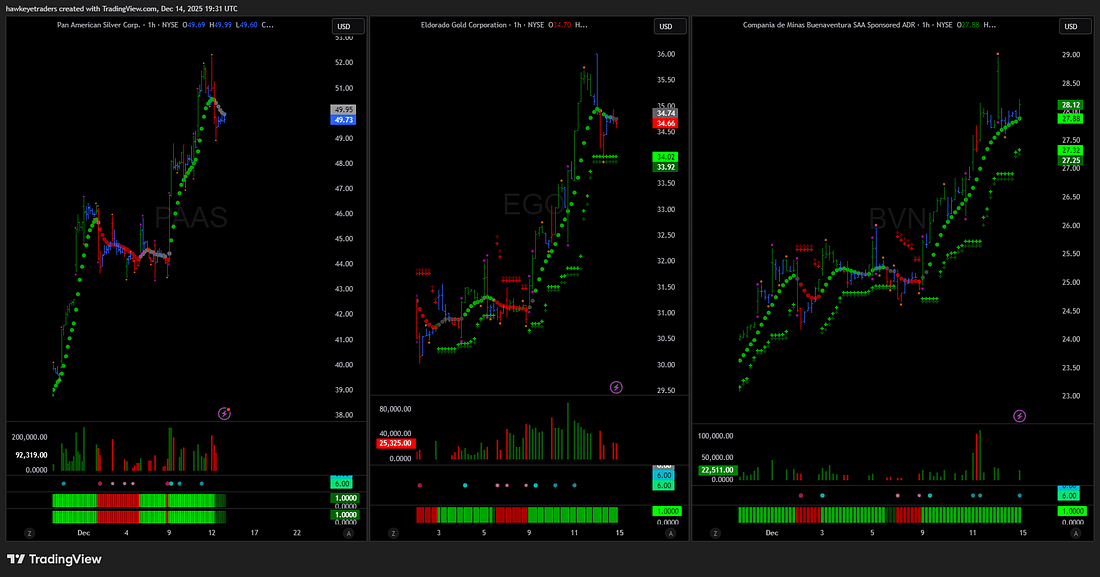Image resolution: width=1100 pixels, height=577 pixels.
Task: Click the bright green 34.02 price label
Action: pyautogui.click(x=666, y=157)
